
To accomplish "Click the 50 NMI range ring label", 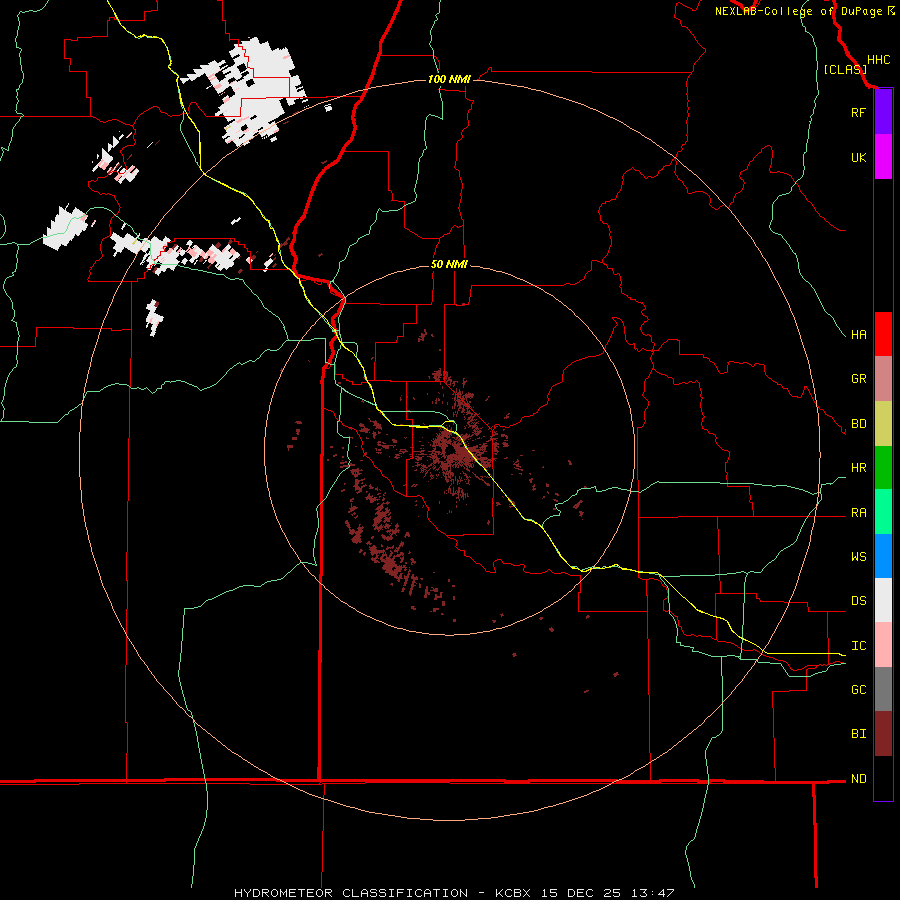I will pyautogui.click(x=449, y=264).
